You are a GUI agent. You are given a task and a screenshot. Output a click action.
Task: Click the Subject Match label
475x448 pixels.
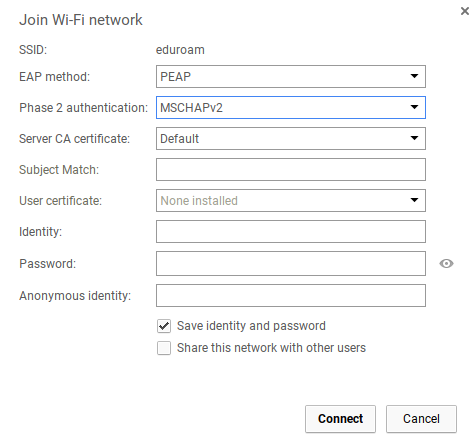point(59,170)
